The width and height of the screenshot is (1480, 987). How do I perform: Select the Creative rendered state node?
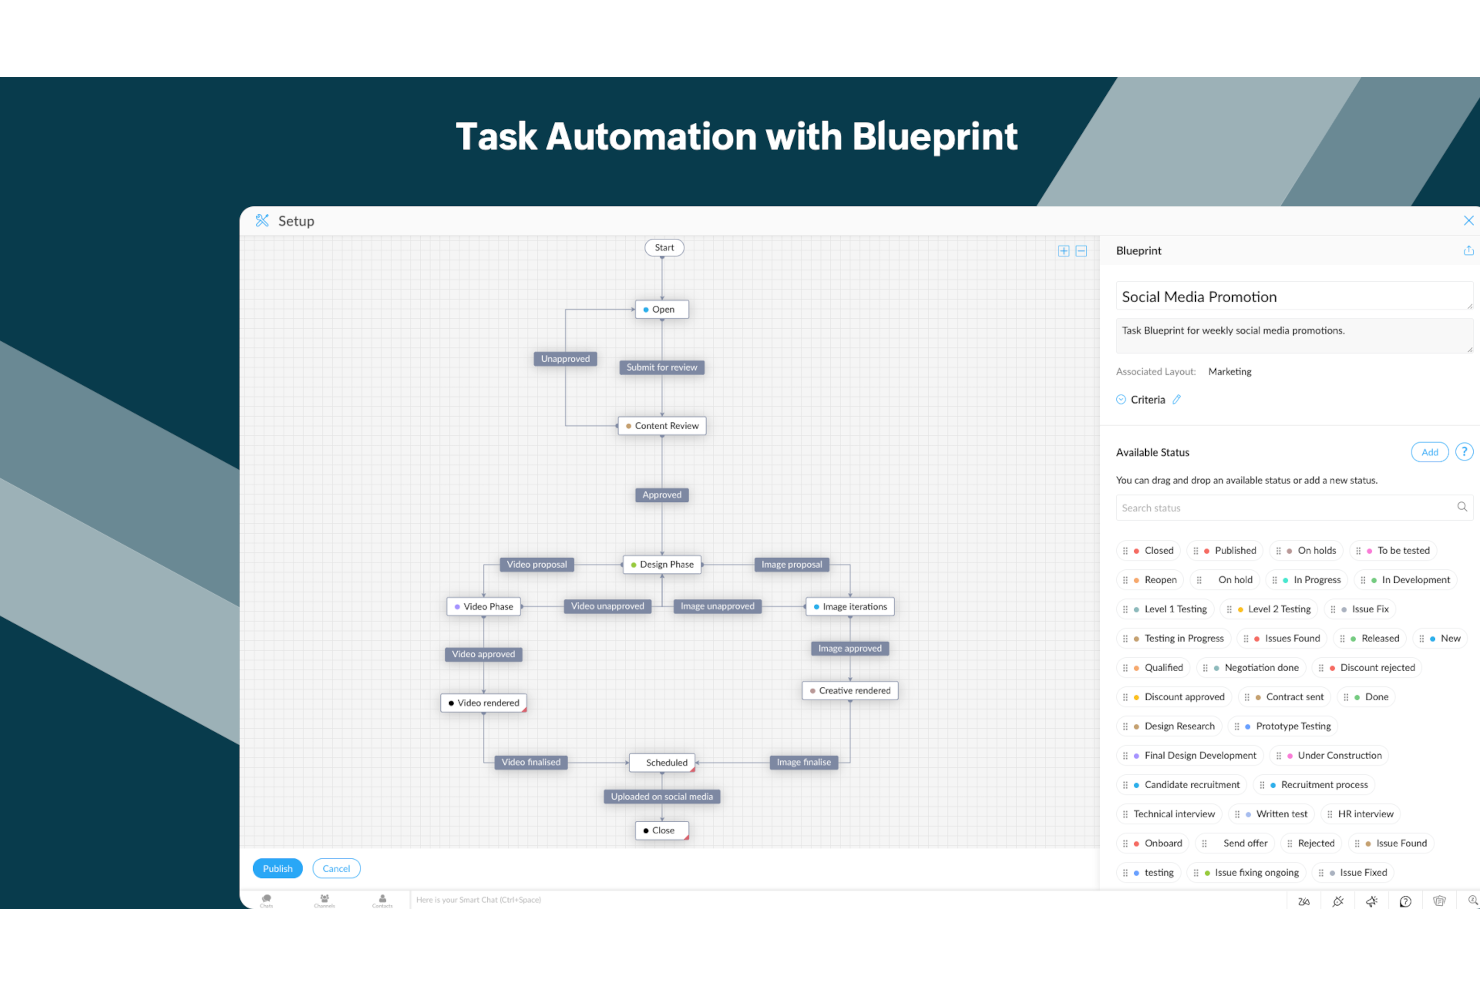pyautogui.click(x=850, y=691)
